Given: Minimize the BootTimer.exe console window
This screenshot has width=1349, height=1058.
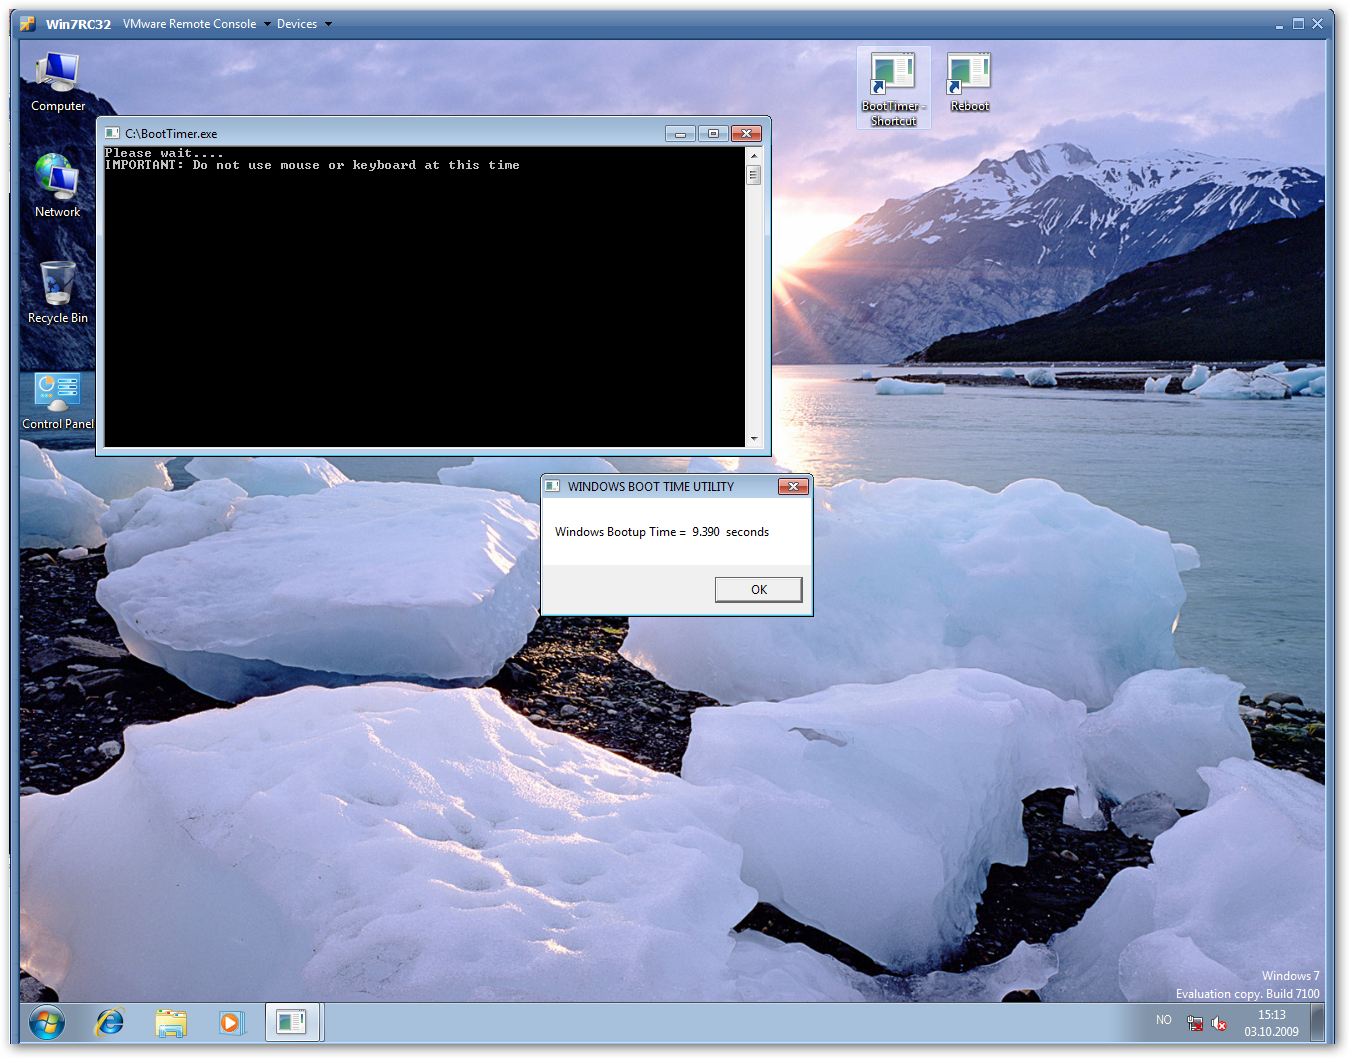Looking at the screenshot, I should [x=680, y=133].
